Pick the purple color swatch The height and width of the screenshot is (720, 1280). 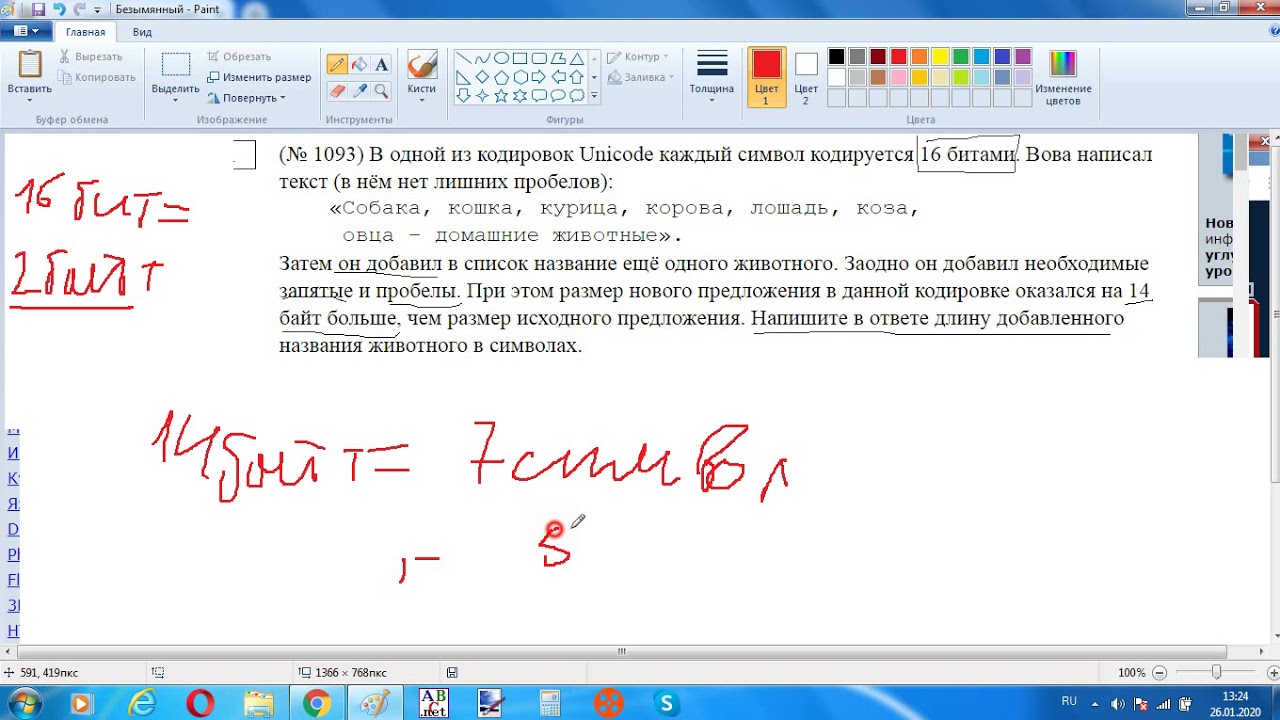point(1023,57)
